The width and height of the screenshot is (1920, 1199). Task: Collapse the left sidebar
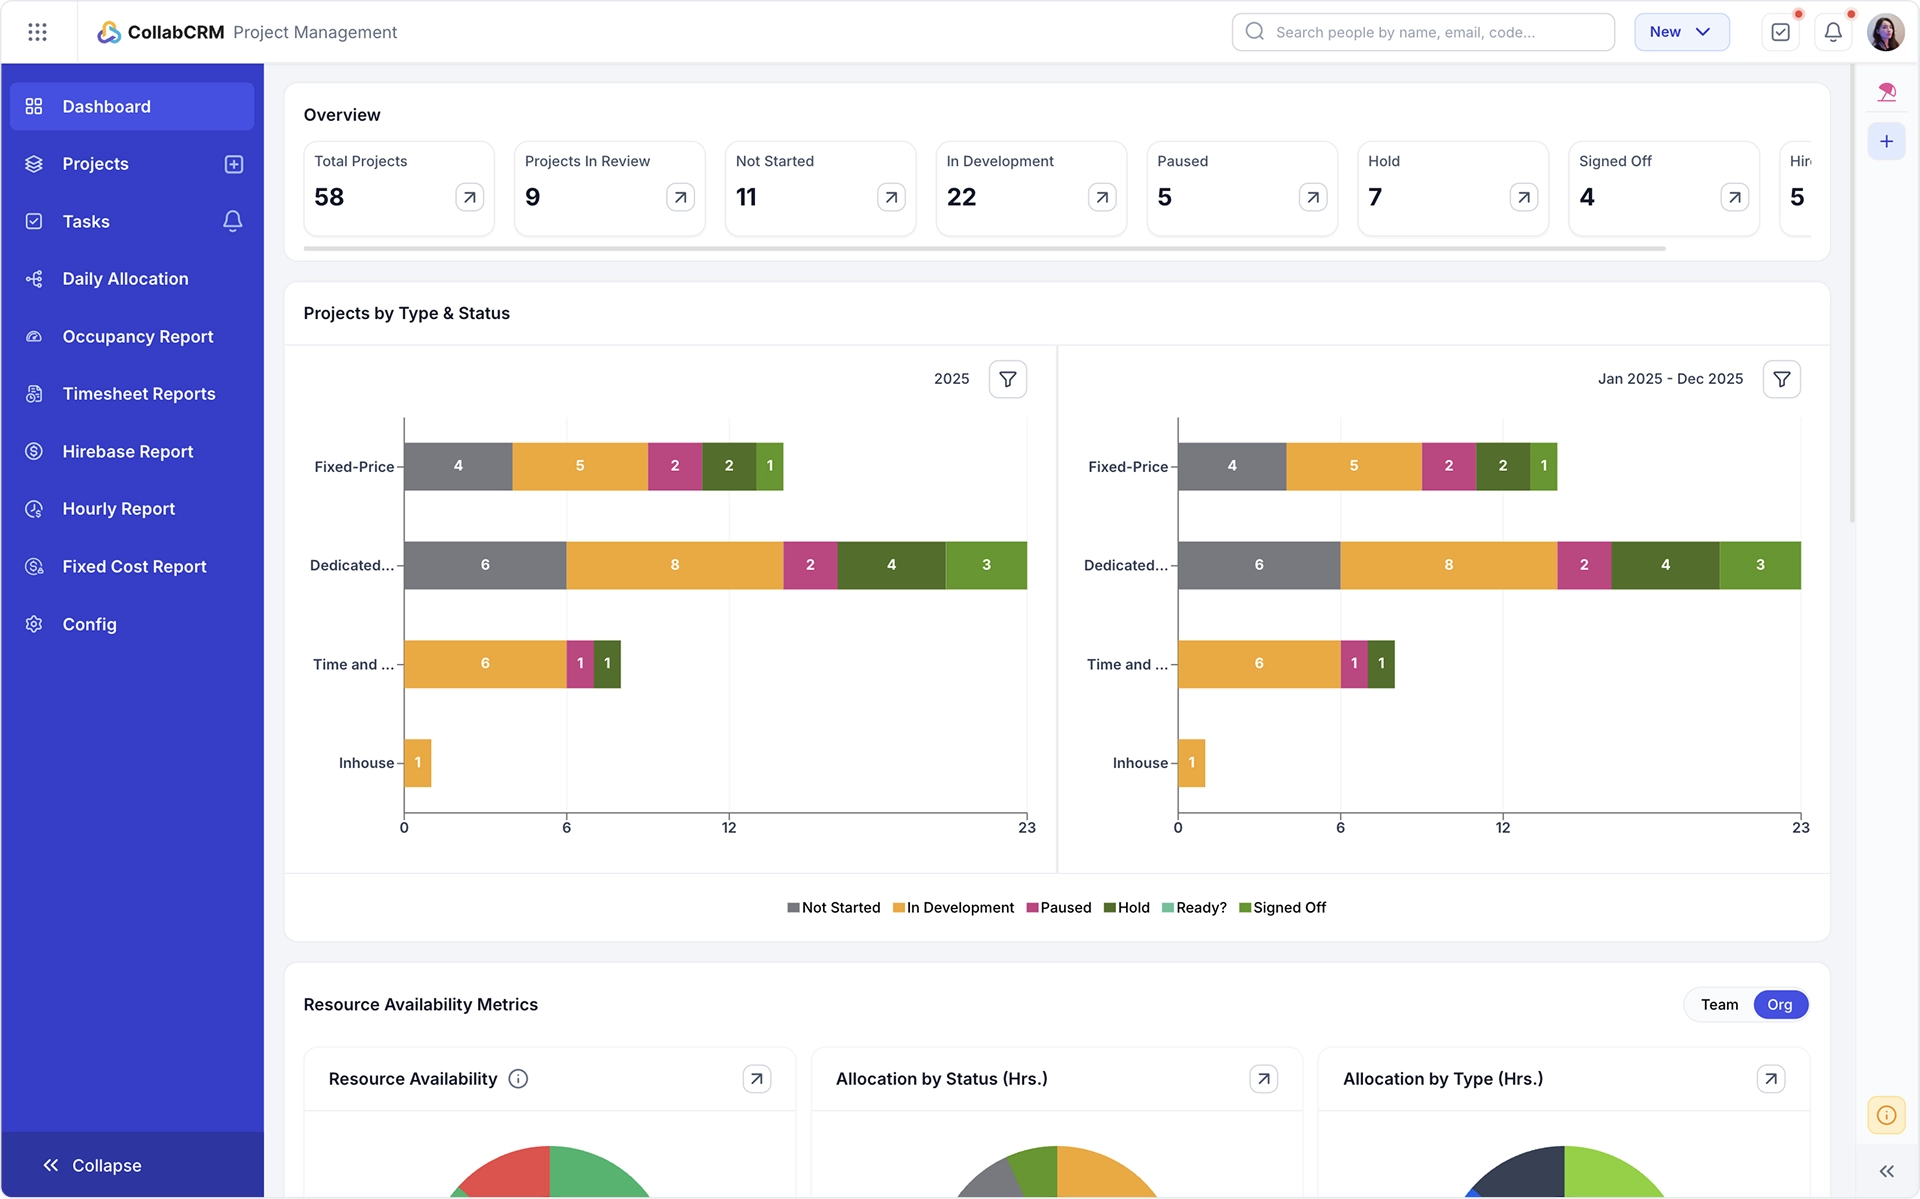[x=92, y=1165]
